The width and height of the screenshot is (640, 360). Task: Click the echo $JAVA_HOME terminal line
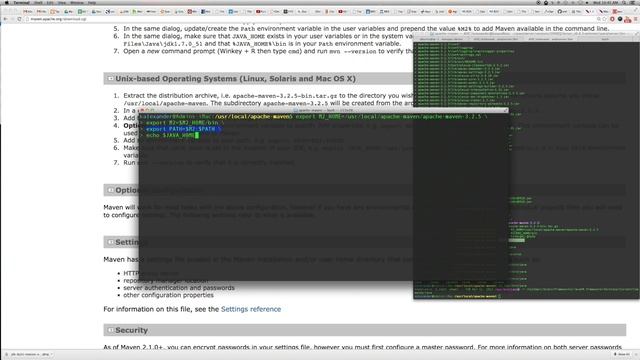tap(170, 135)
